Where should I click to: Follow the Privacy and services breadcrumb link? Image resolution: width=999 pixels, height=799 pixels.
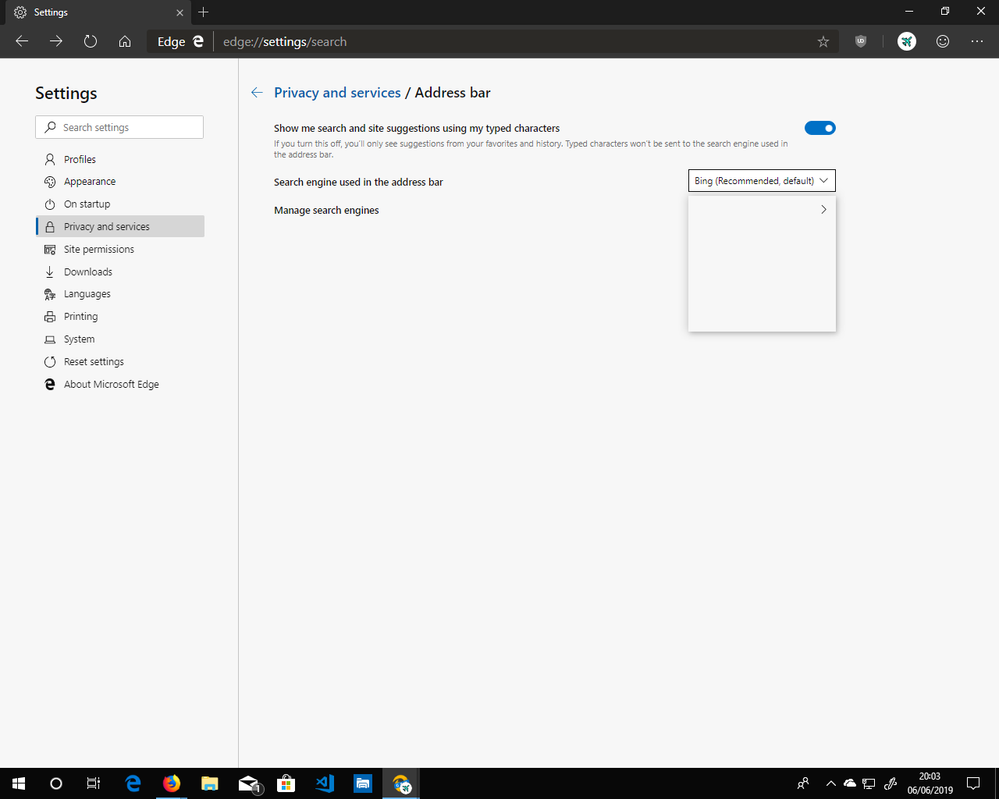click(x=337, y=92)
